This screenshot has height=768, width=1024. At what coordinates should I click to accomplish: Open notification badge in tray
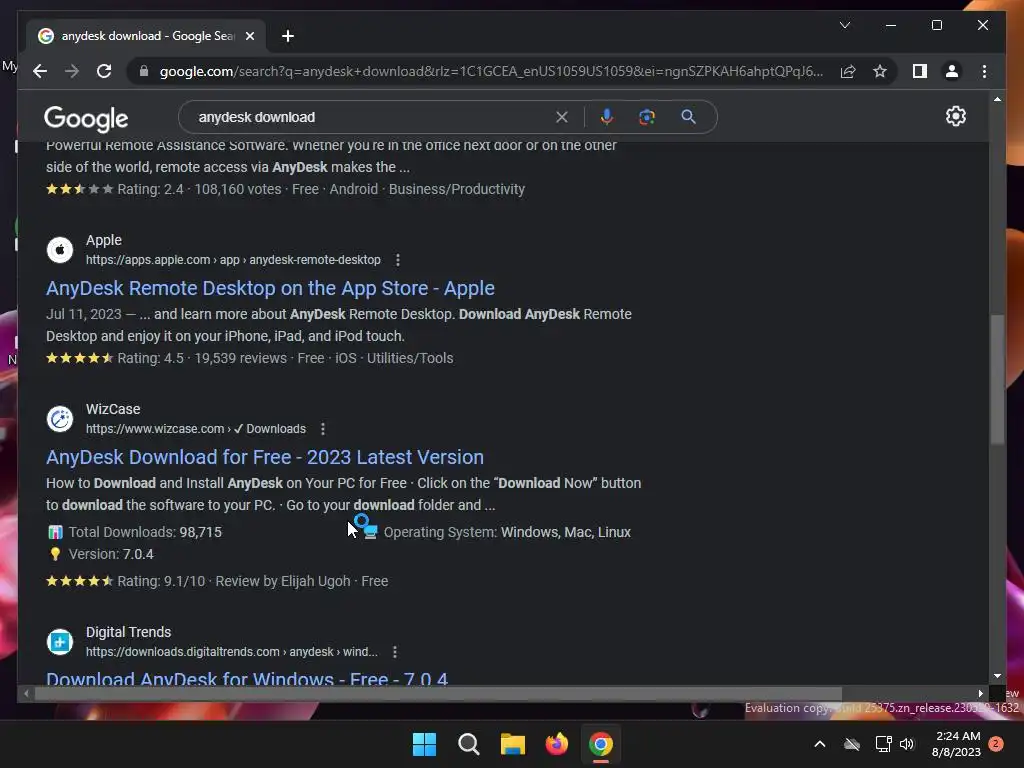pos(996,744)
